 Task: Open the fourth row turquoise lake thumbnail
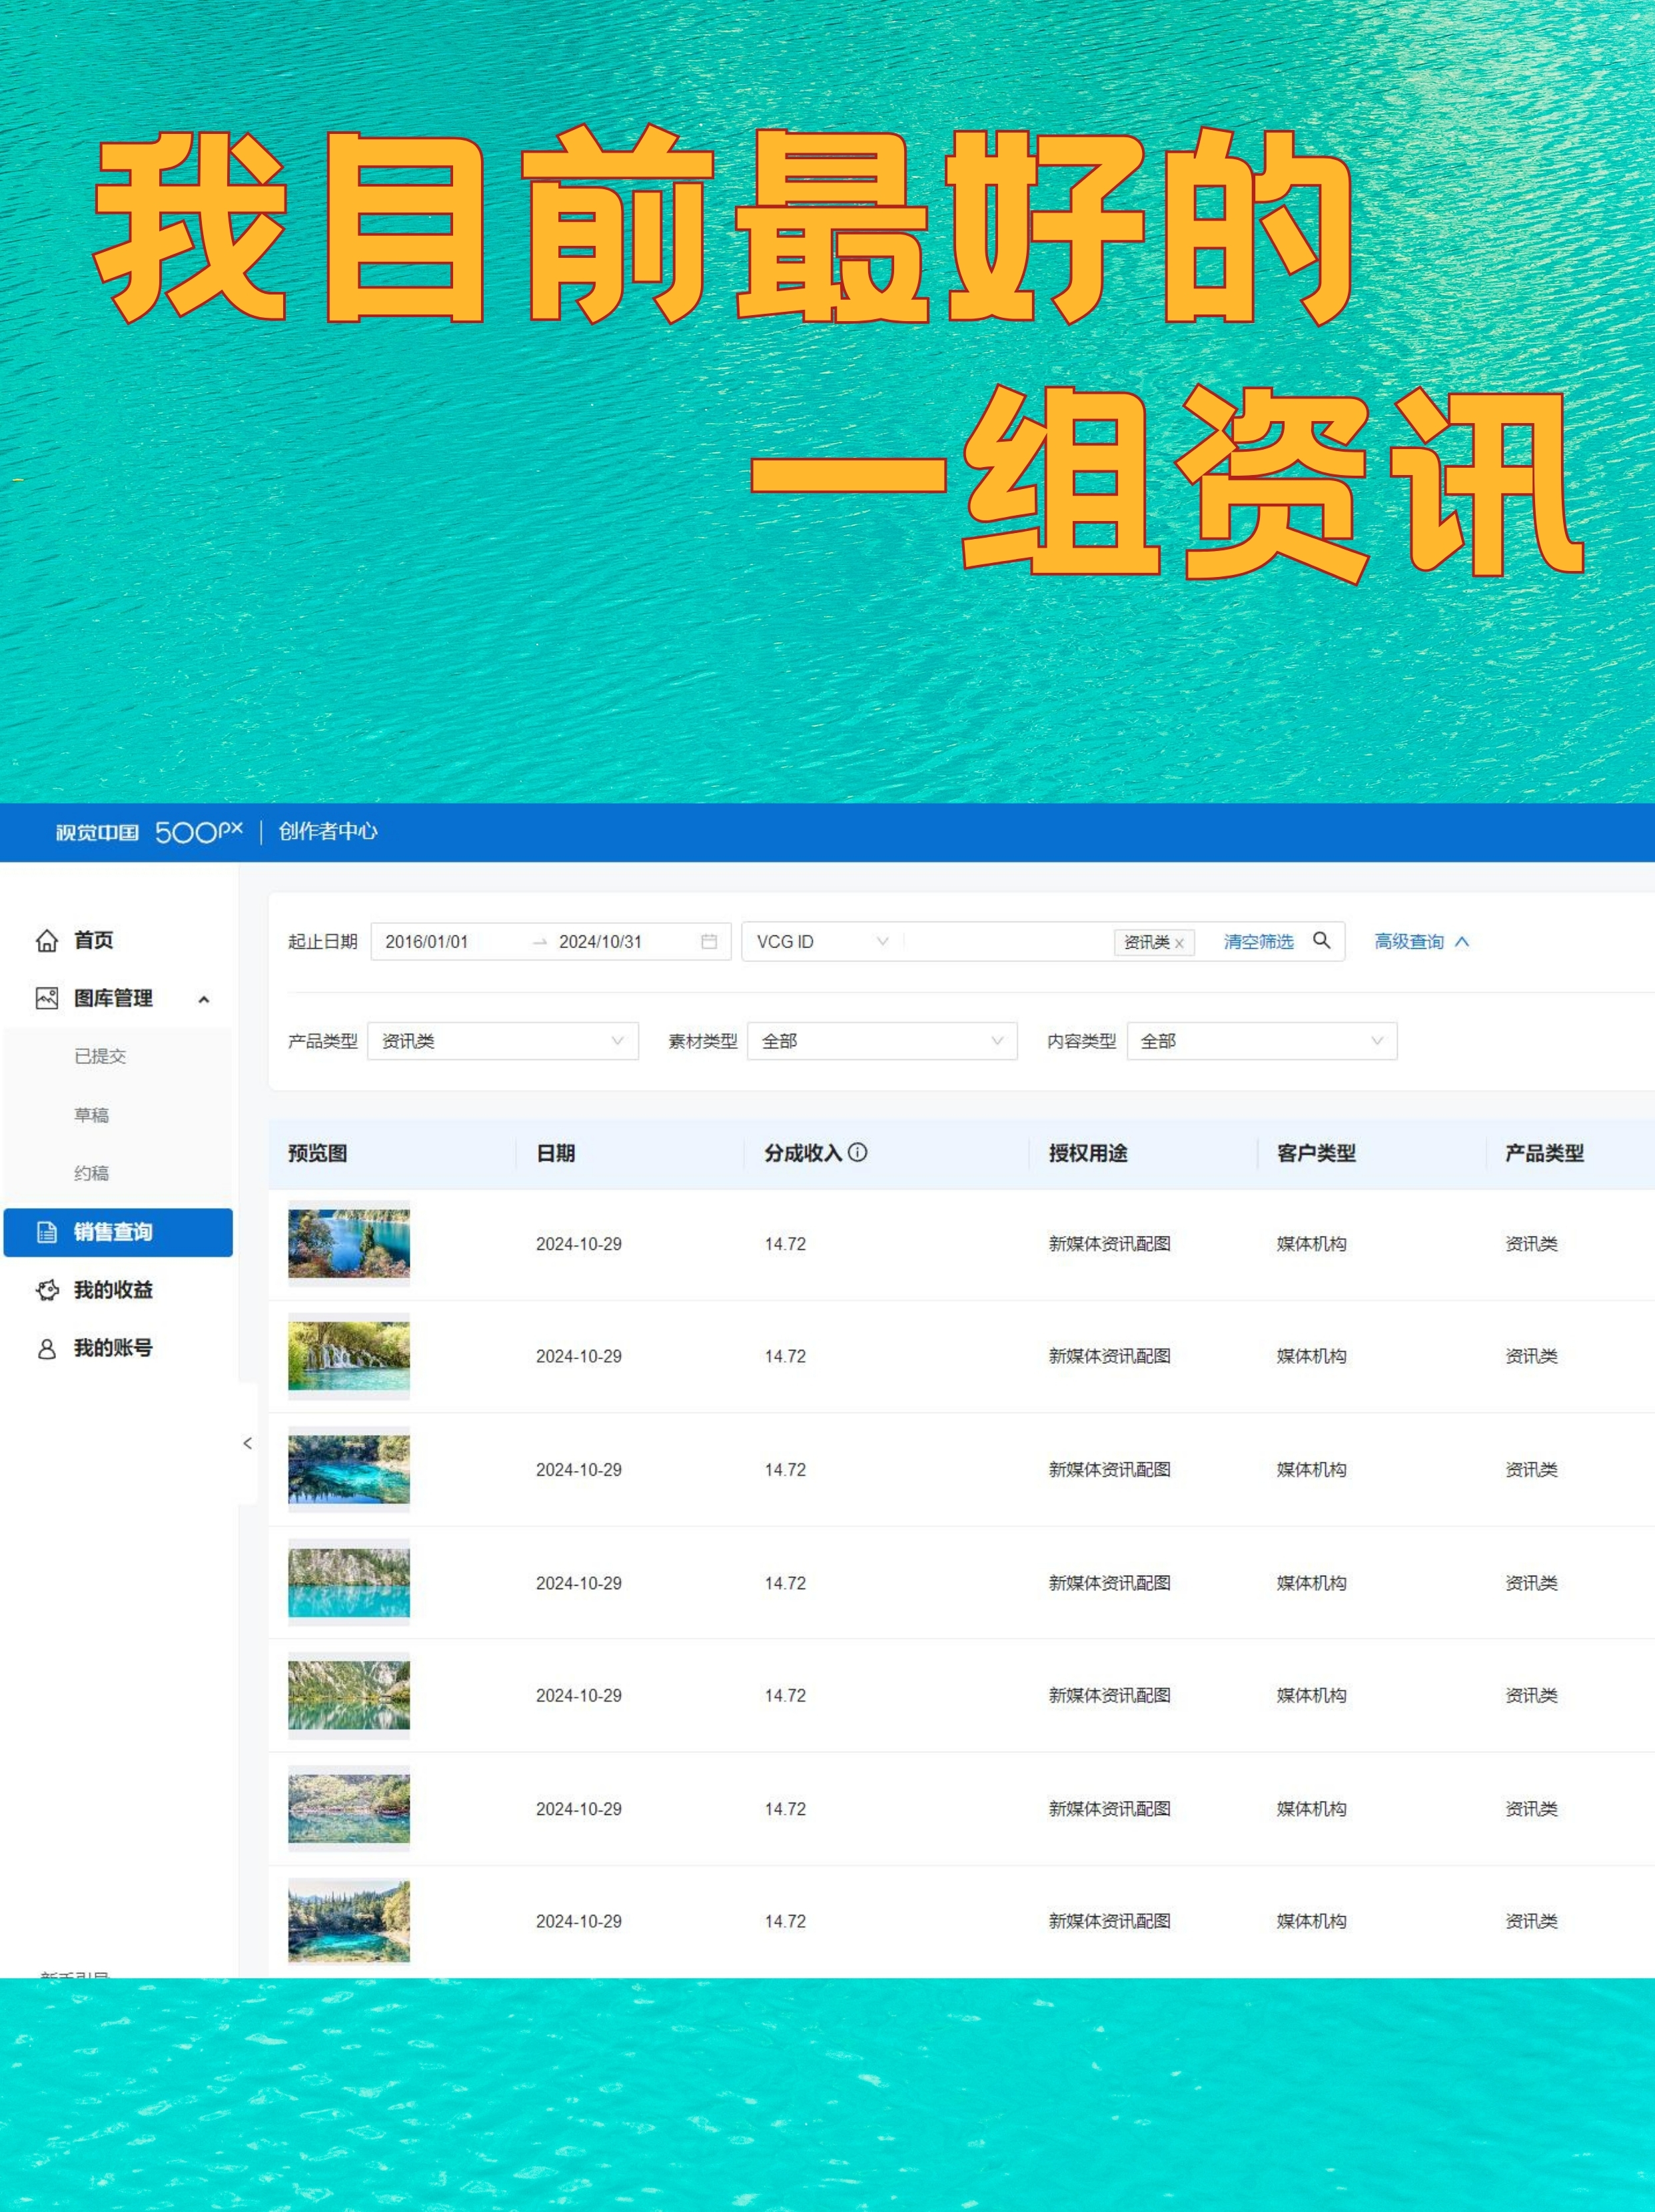pyautogui.click(x=349, y=1582)
